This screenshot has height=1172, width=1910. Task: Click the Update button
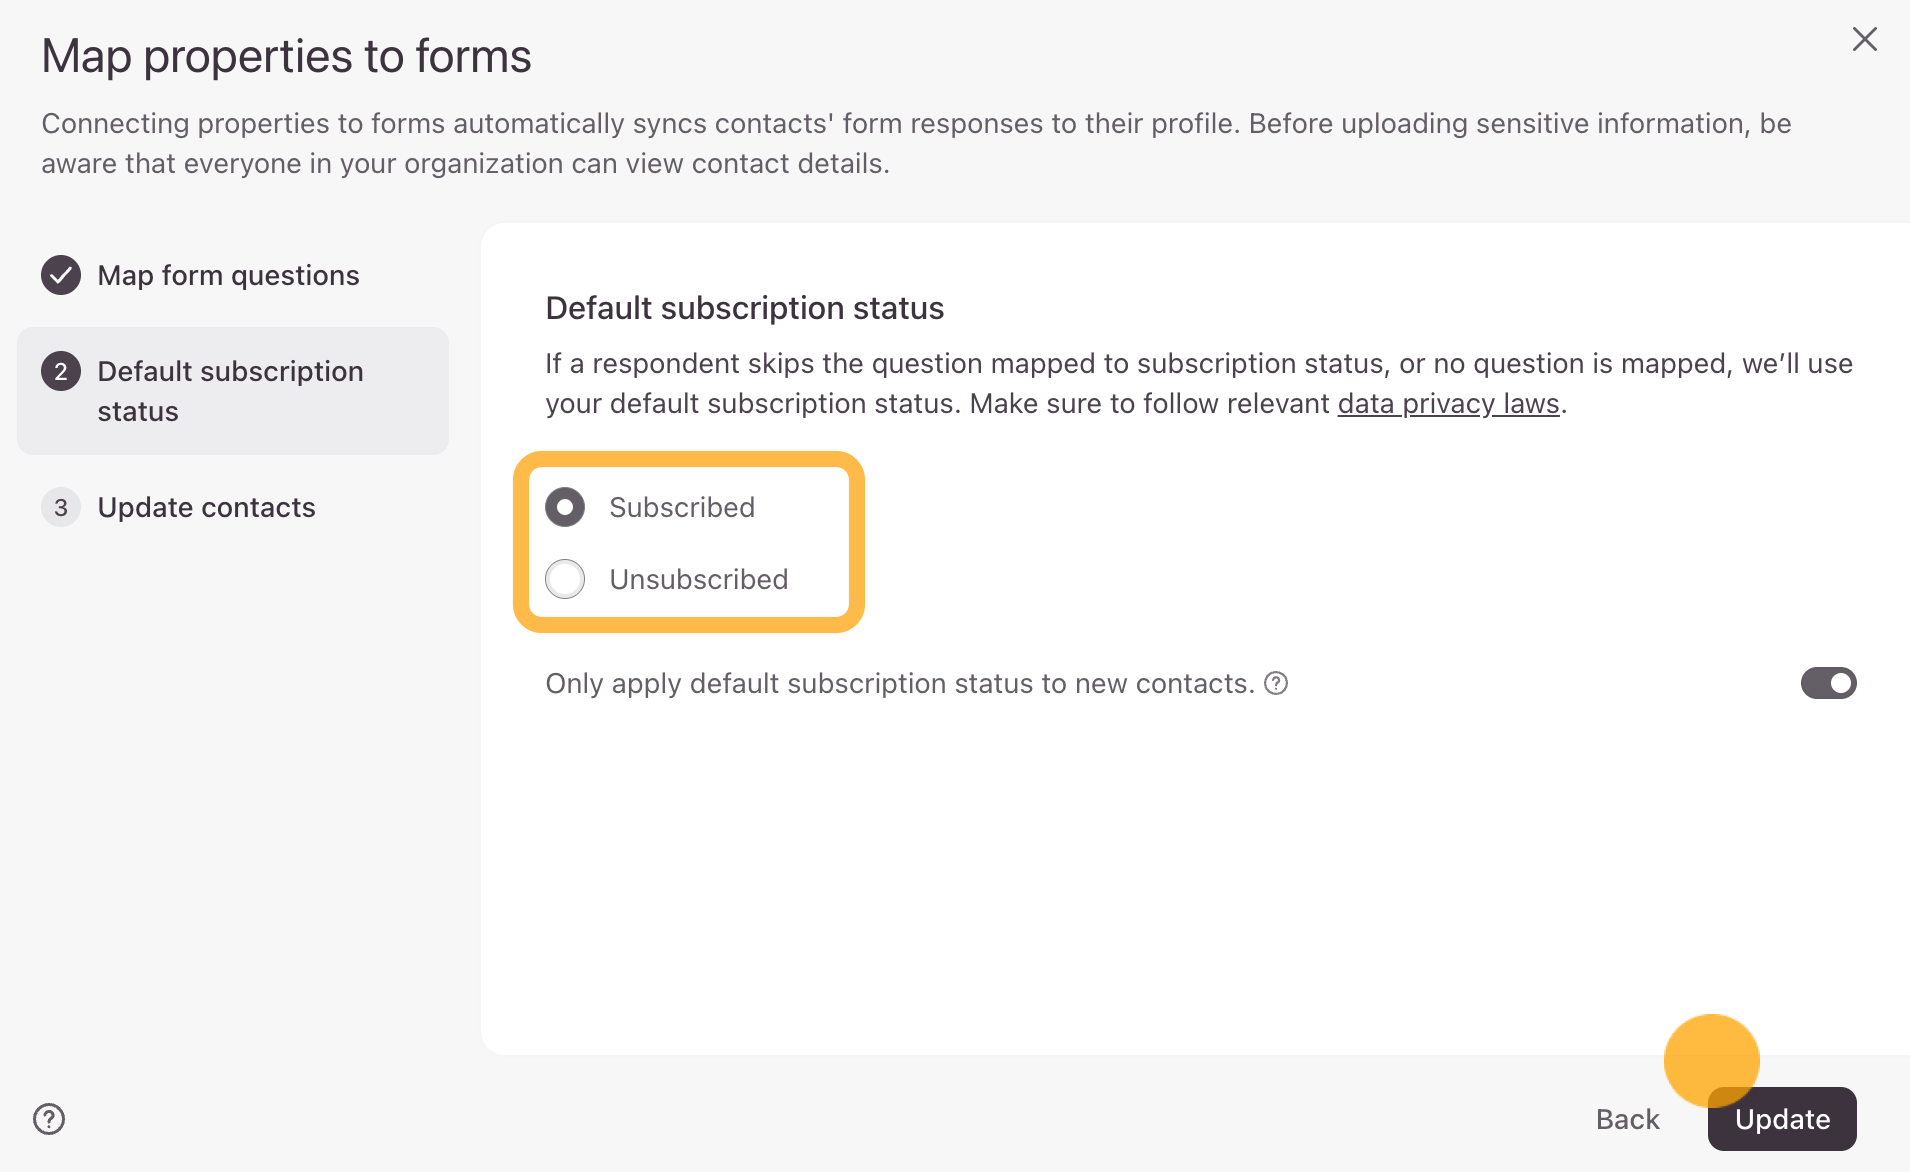click(1782, 1119)
